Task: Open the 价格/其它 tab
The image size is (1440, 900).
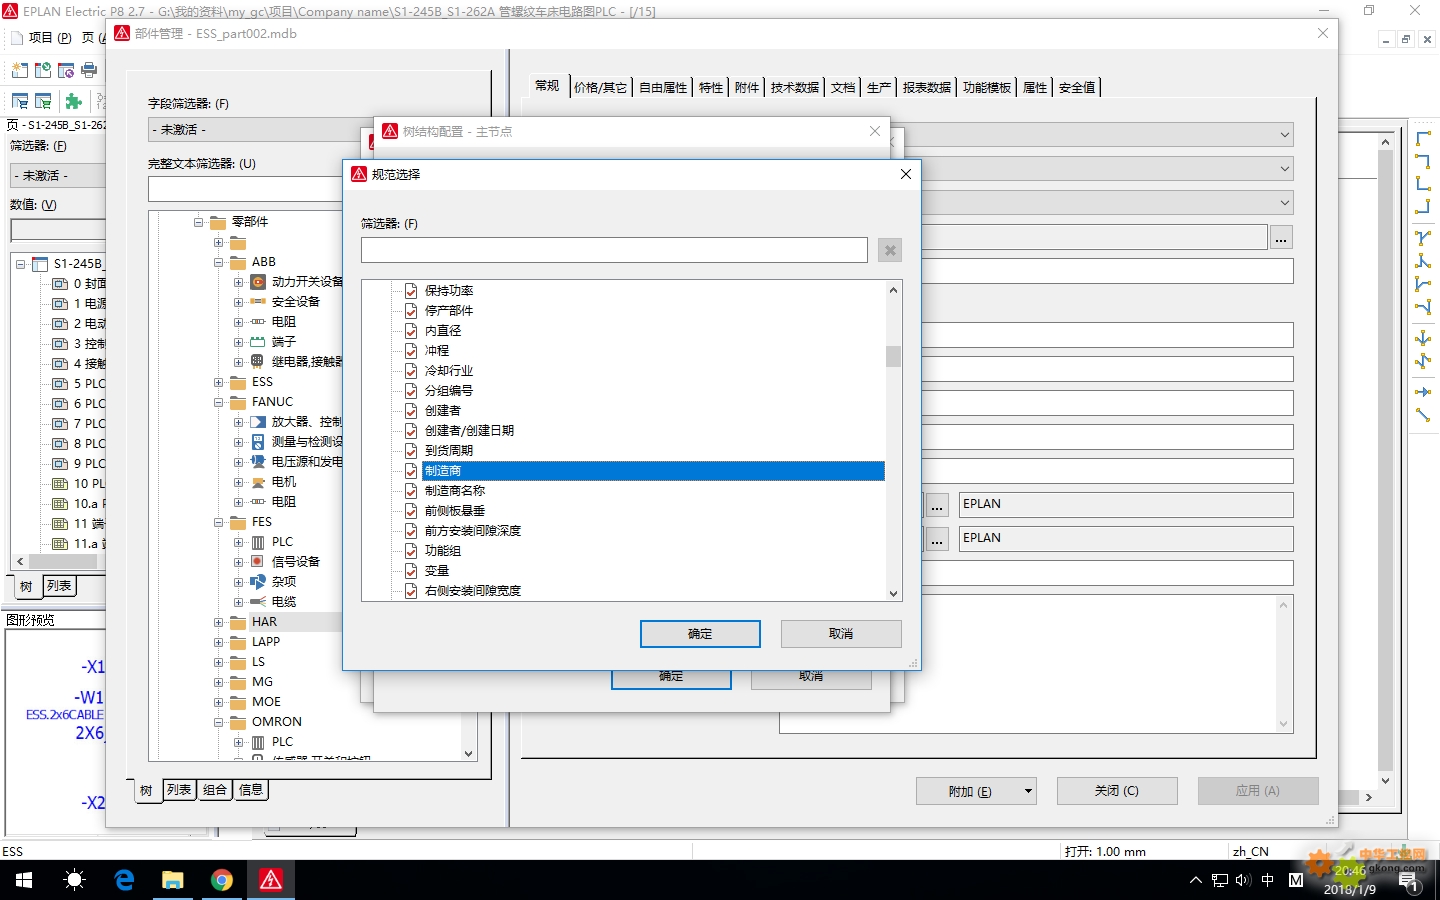Action: 600,88
